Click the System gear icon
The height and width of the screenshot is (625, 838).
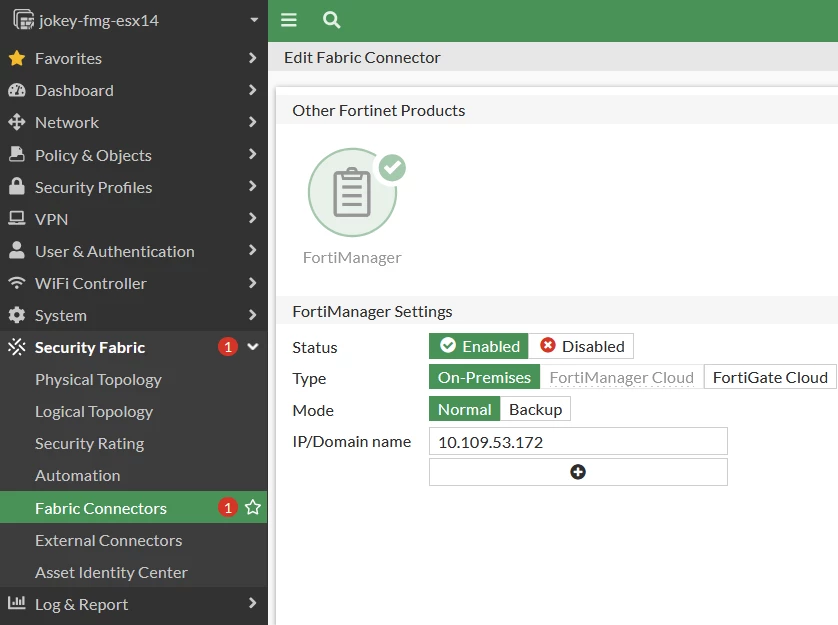[17, 315]
